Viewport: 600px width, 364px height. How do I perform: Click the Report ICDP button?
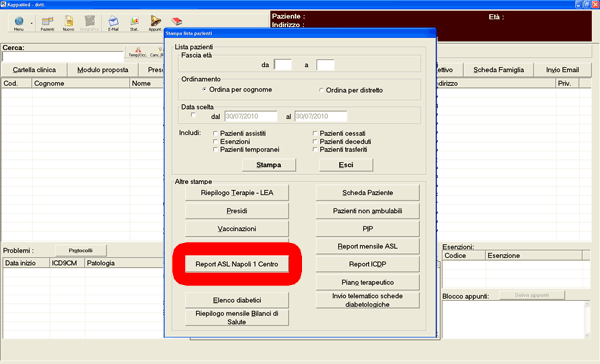click(367, 264)
